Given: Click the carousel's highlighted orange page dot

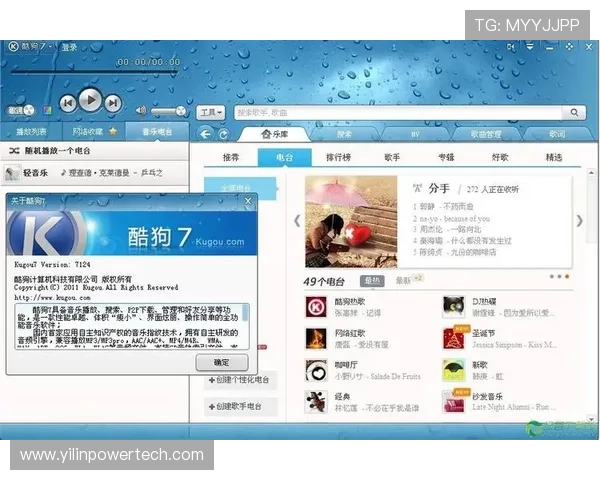Looking at the screenshot, I should [x=567, y=276].
